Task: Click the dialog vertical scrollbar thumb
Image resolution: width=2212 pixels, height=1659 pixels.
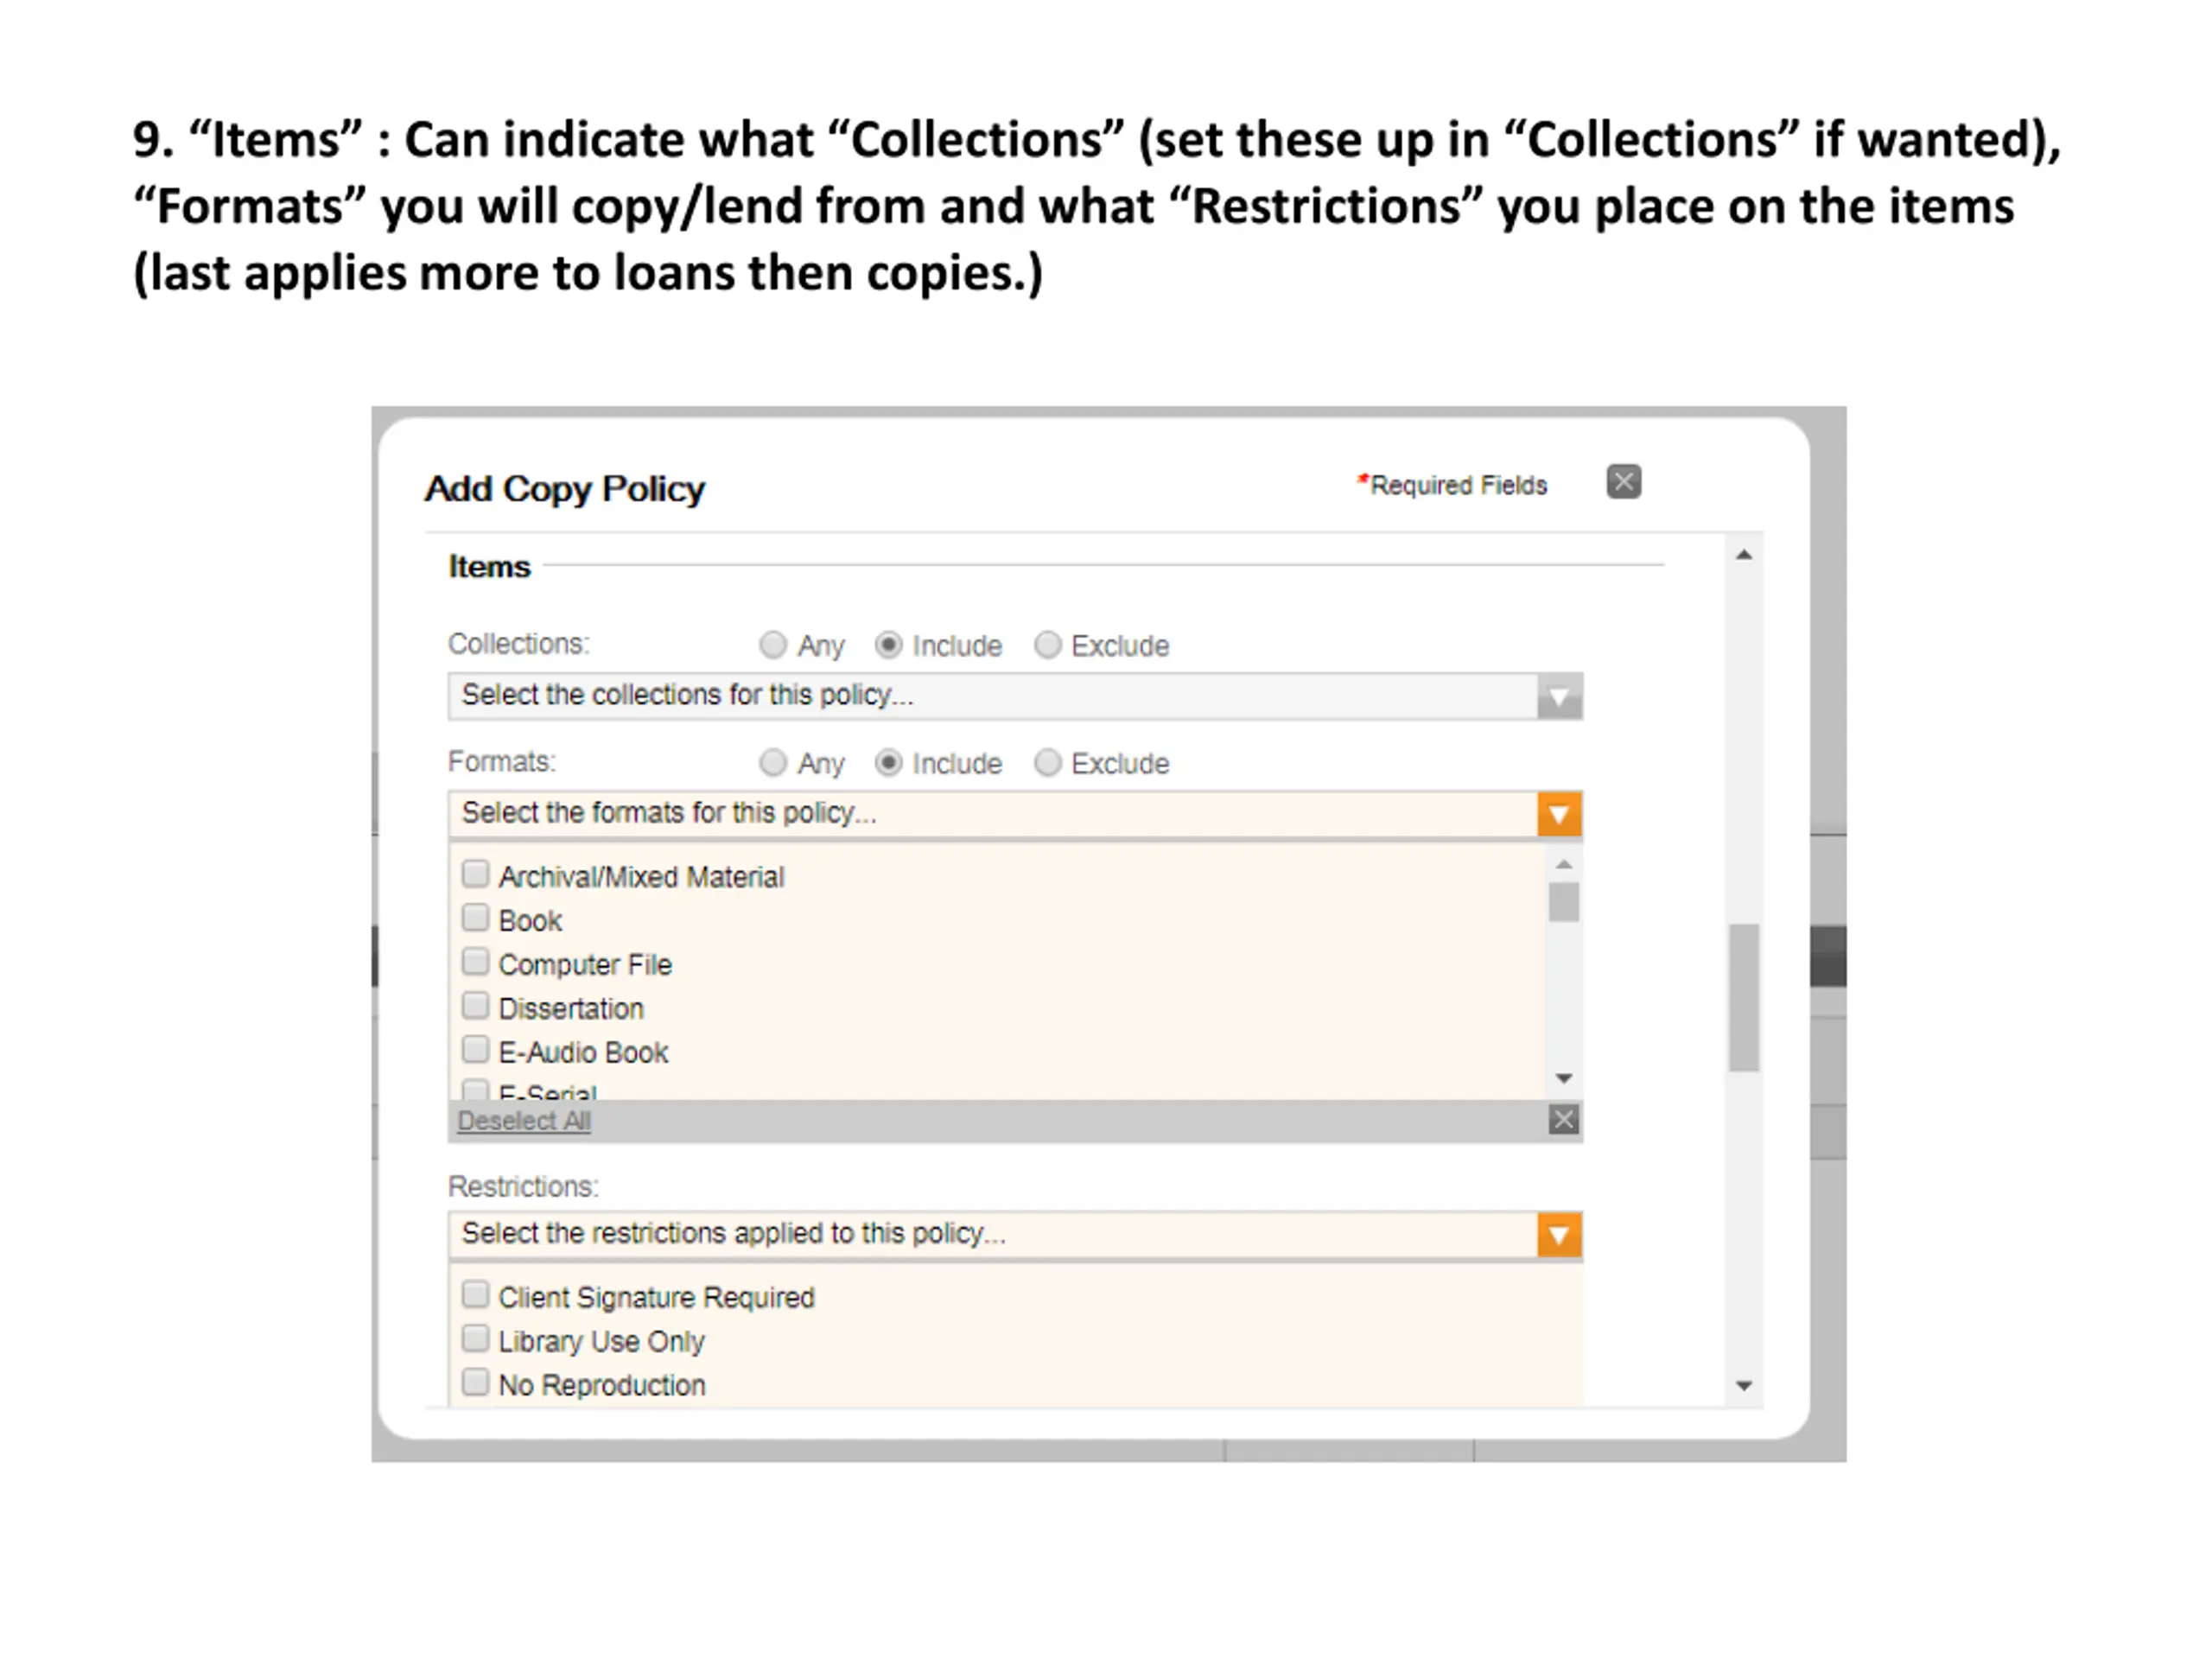Action: pos(1744,998)
